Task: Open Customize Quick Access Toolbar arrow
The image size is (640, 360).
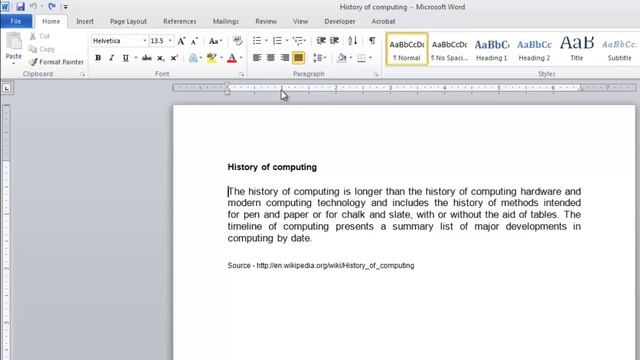Action: [65, 7]
